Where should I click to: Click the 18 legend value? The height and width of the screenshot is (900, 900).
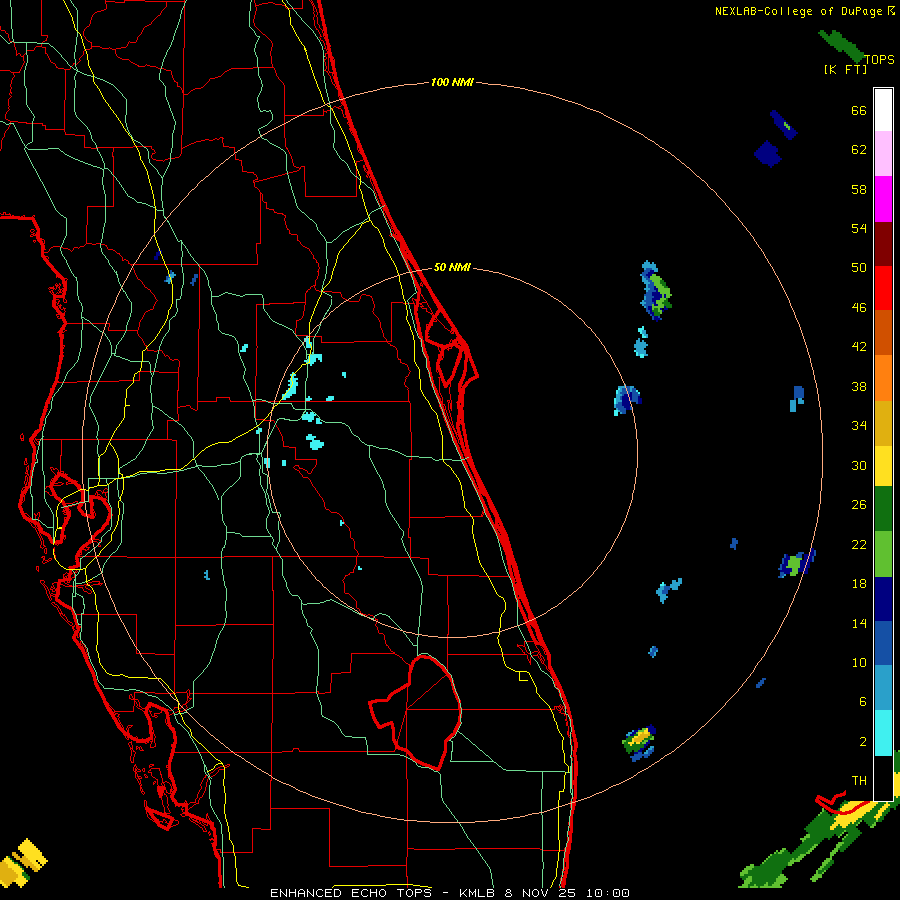[x=859, y=583]
